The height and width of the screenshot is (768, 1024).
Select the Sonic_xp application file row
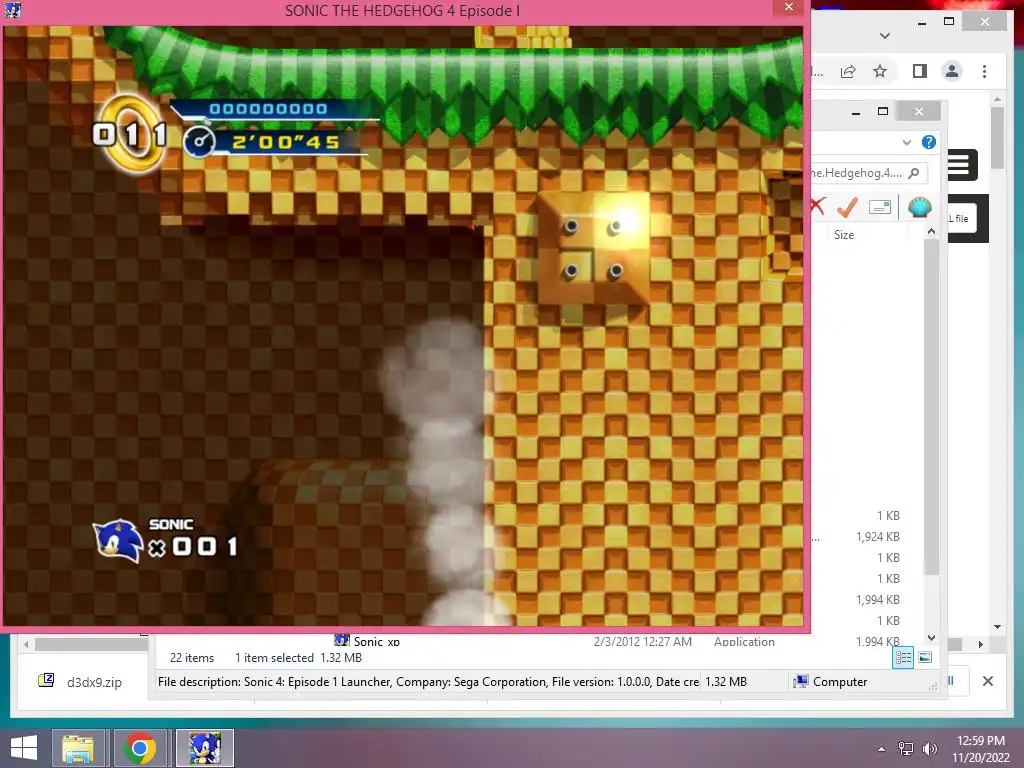point(554,641)
